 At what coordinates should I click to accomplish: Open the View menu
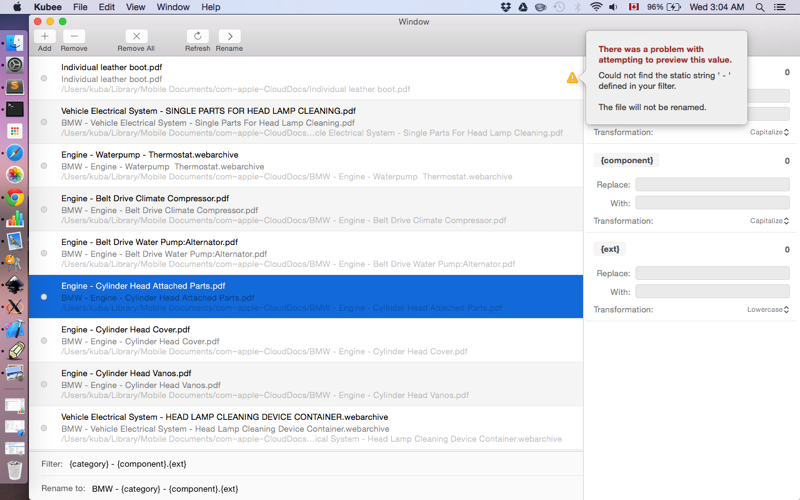[x=136, y=7]
